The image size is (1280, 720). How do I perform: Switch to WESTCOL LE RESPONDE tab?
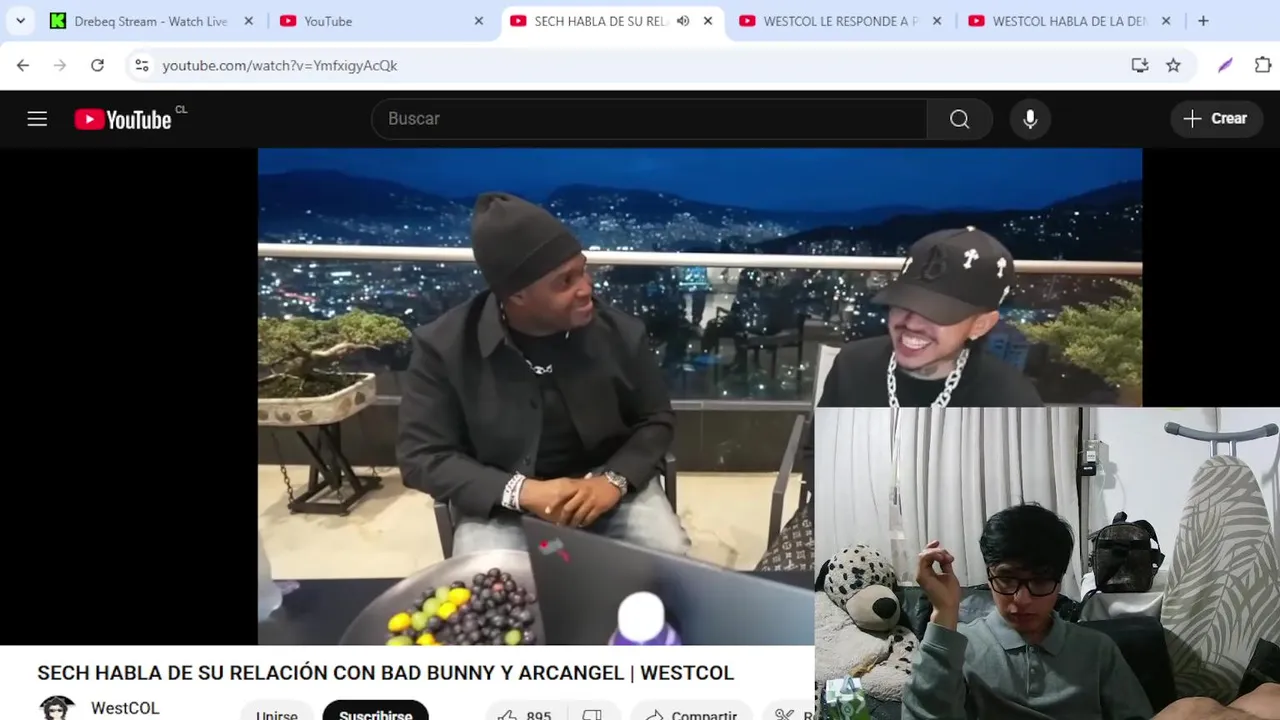(829, 21)
